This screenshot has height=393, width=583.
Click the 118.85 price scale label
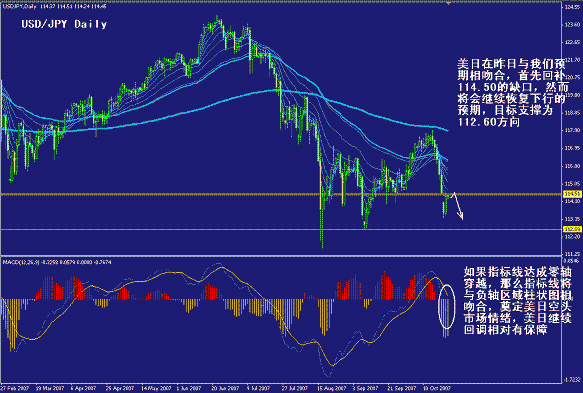[573, 113]
